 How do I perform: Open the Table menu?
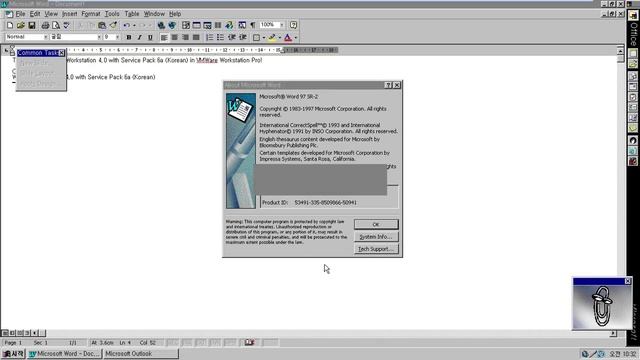131,14
